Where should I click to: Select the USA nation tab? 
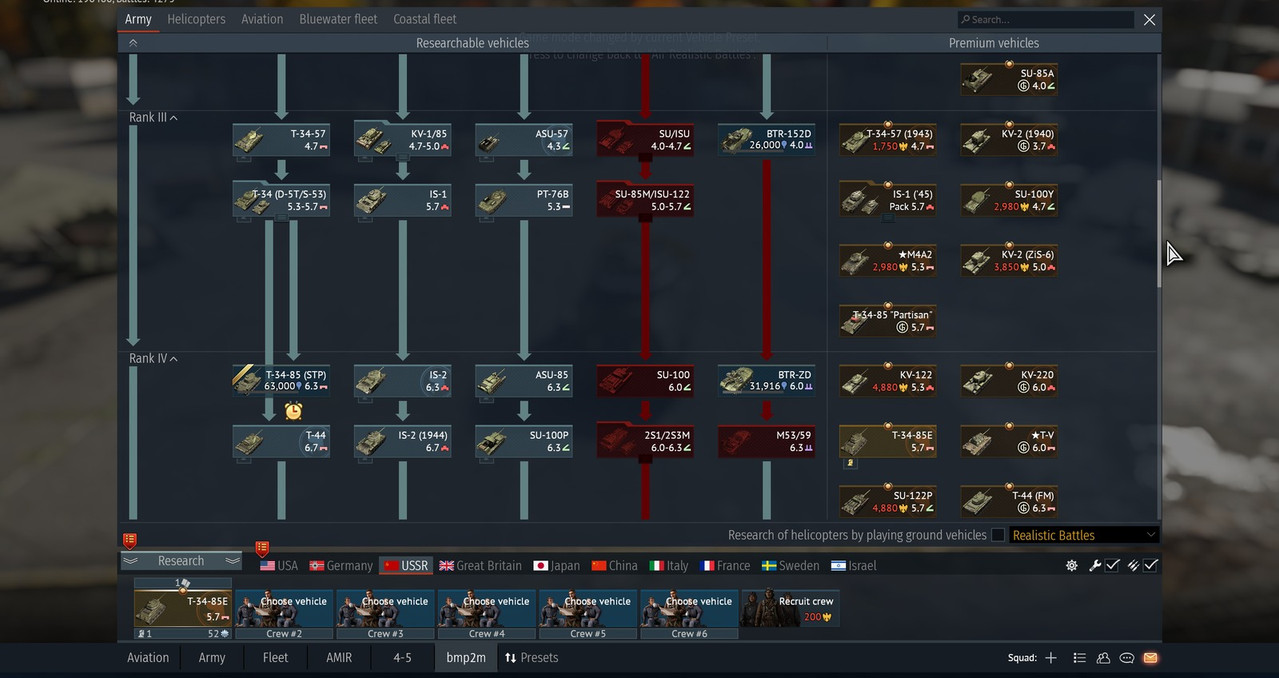click(x=279, y=565)
